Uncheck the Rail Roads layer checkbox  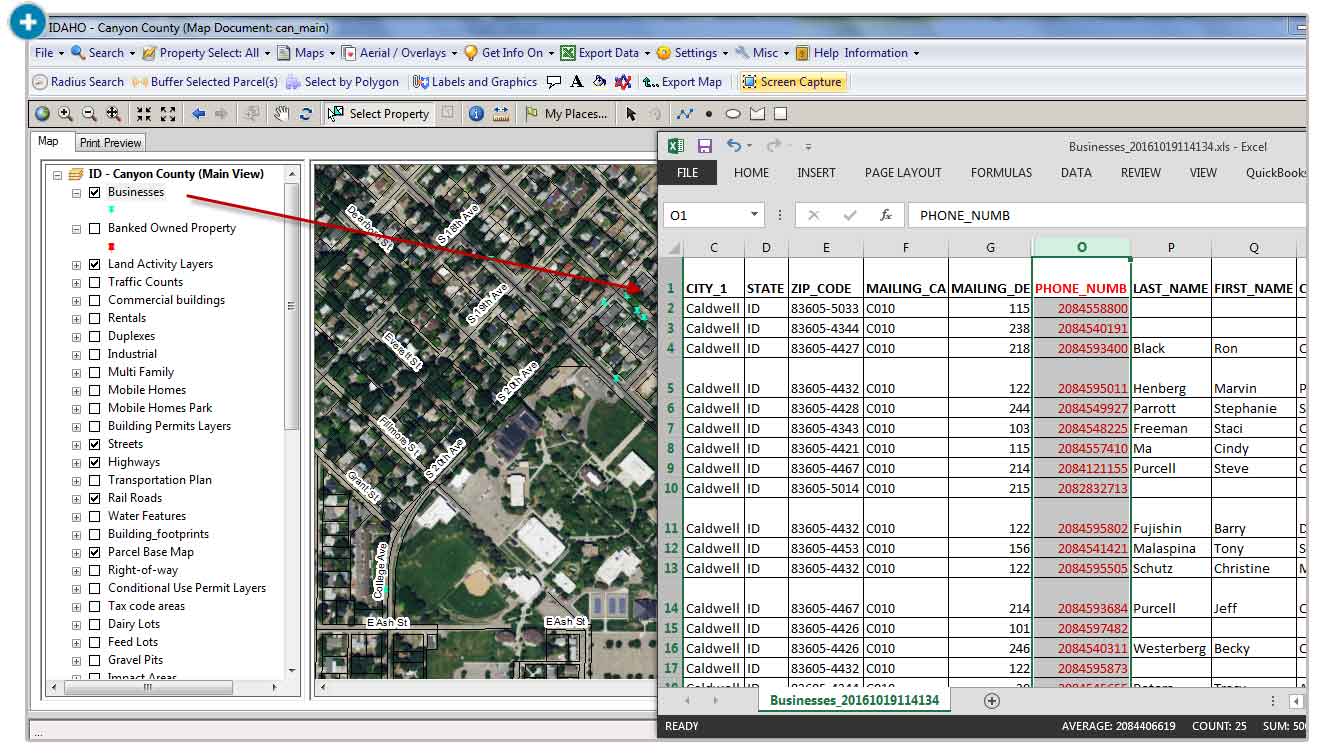95,498
